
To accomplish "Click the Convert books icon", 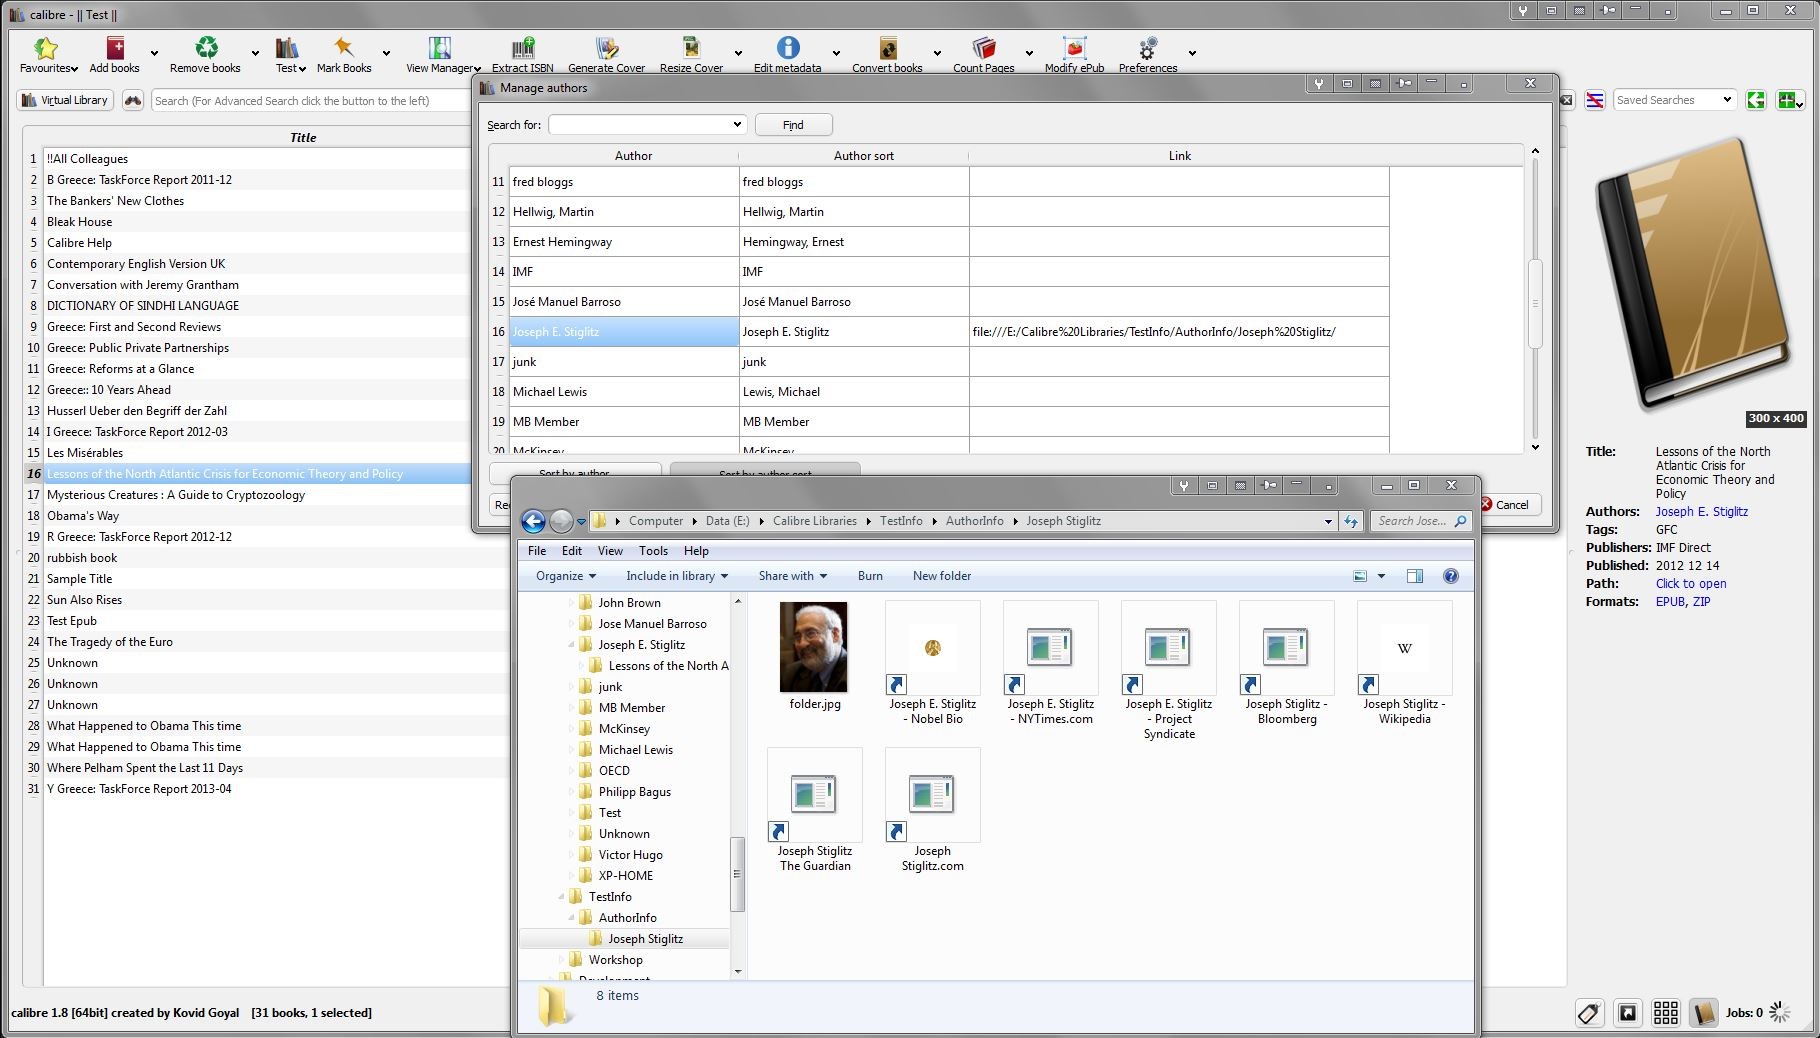I will click(888, 49).
